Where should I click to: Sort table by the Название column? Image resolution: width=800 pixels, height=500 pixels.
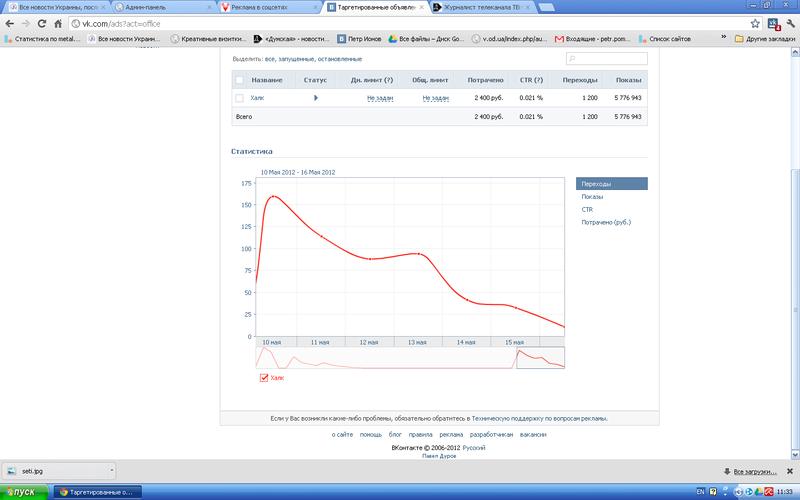pos(267,80)
